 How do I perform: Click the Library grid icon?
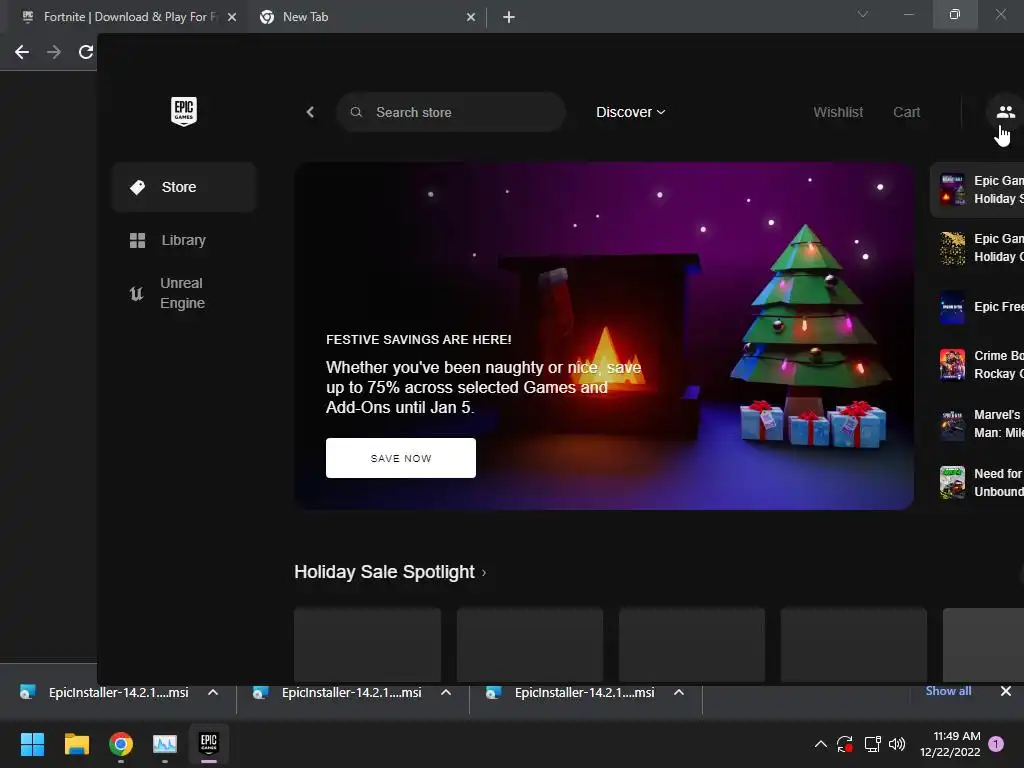137,240
